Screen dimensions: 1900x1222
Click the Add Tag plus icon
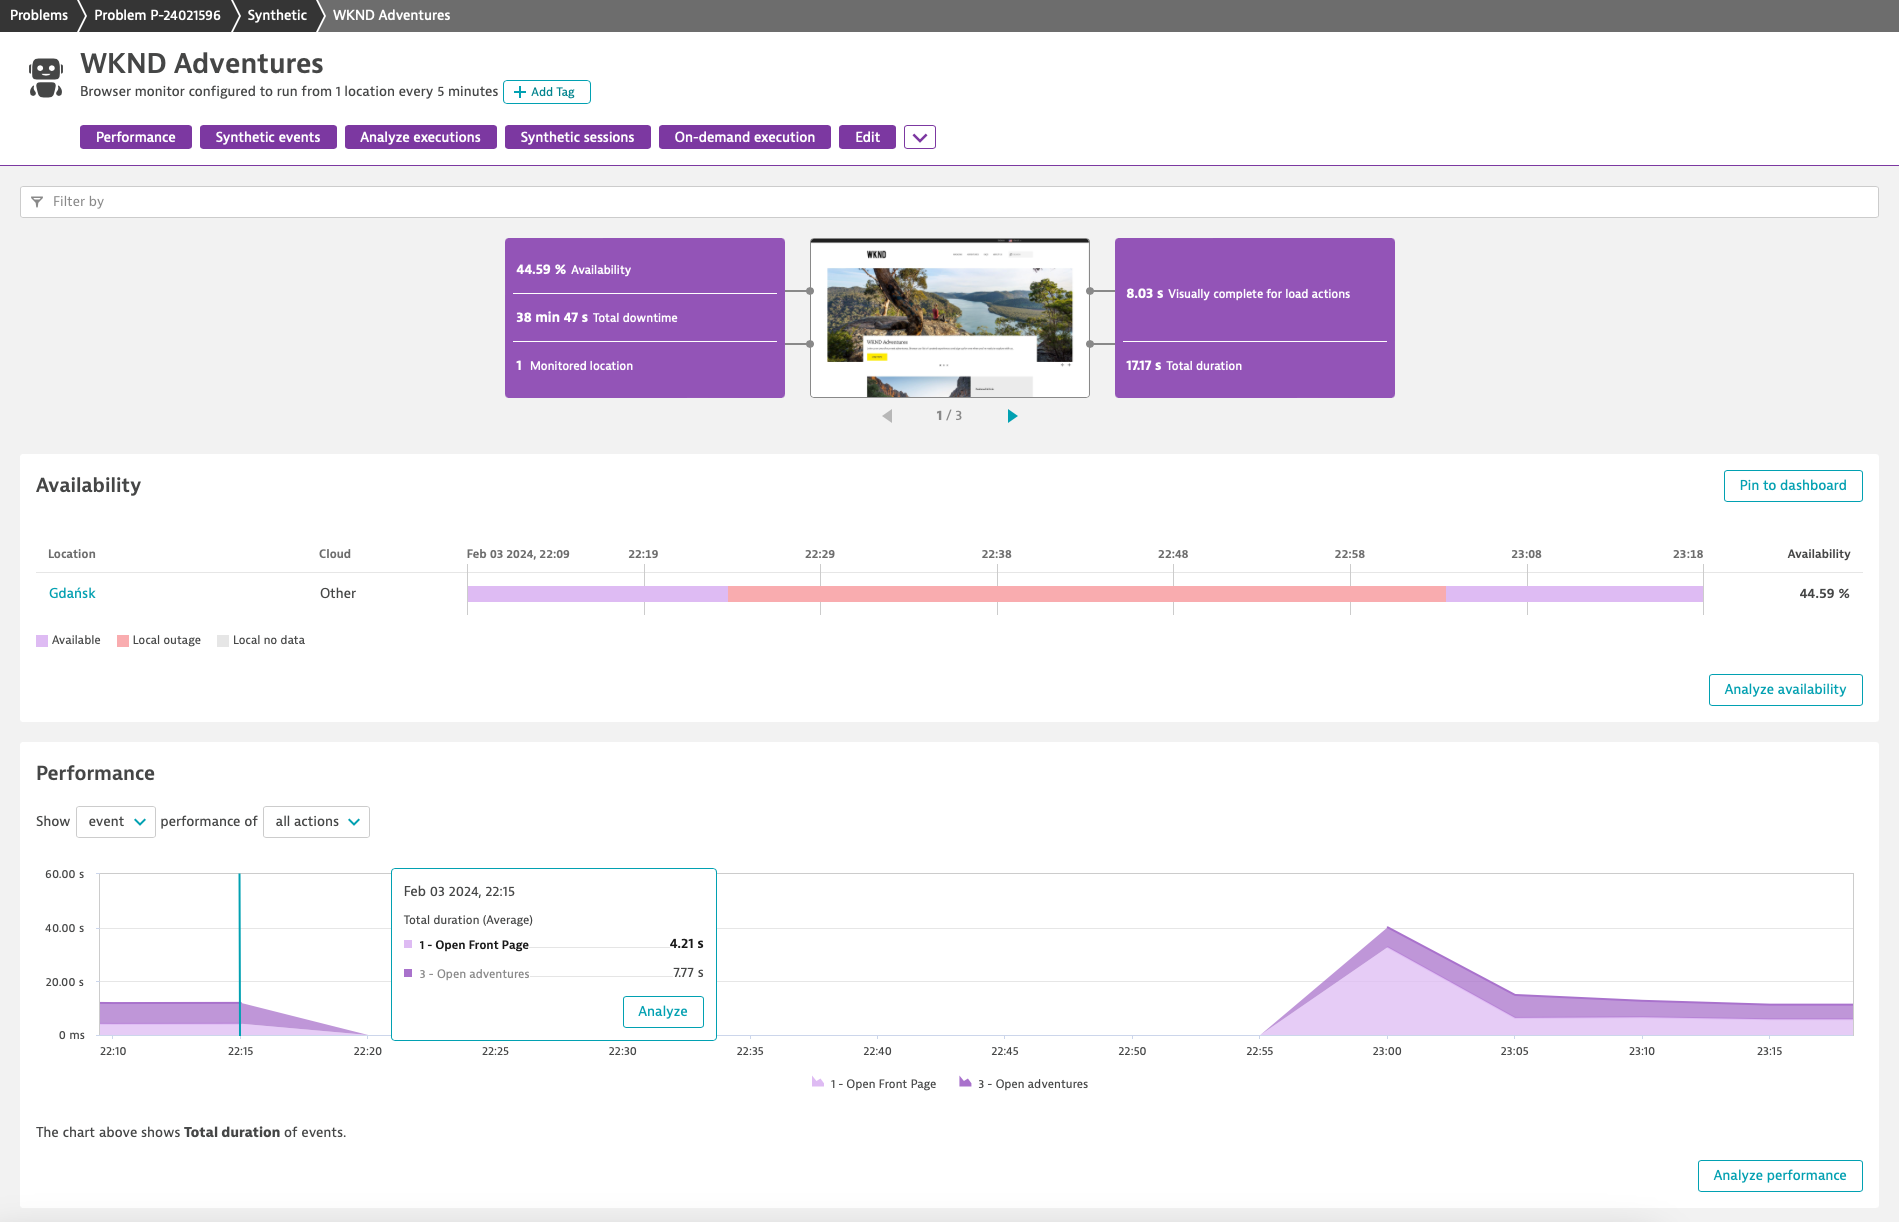(520, 92)
